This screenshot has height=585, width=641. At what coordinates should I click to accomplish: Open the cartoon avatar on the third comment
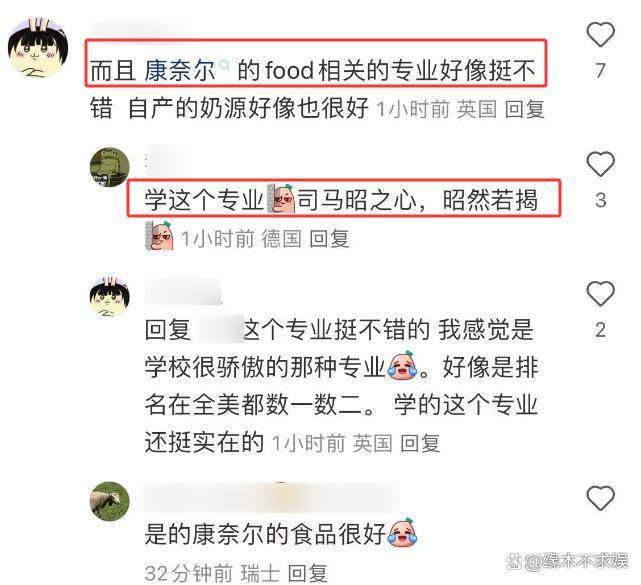click(110, 297)
